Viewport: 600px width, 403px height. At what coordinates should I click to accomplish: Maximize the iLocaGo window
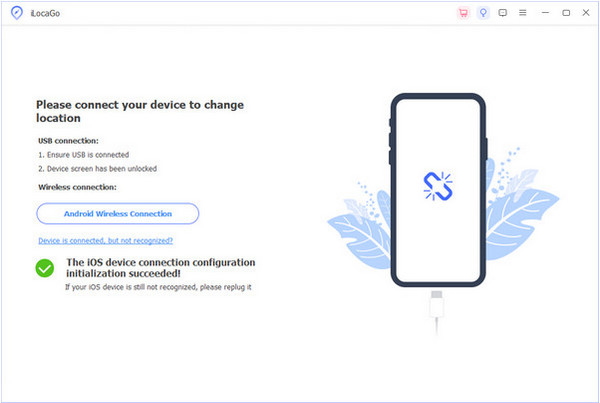click(x=566, y=13)
